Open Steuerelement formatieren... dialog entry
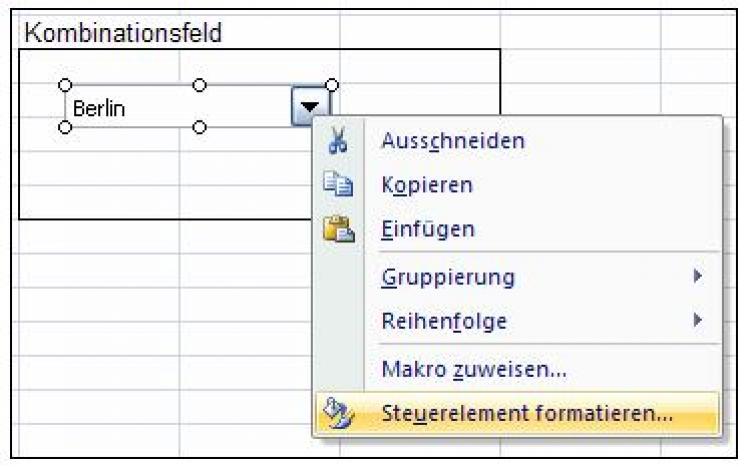 tap(527, 412)
